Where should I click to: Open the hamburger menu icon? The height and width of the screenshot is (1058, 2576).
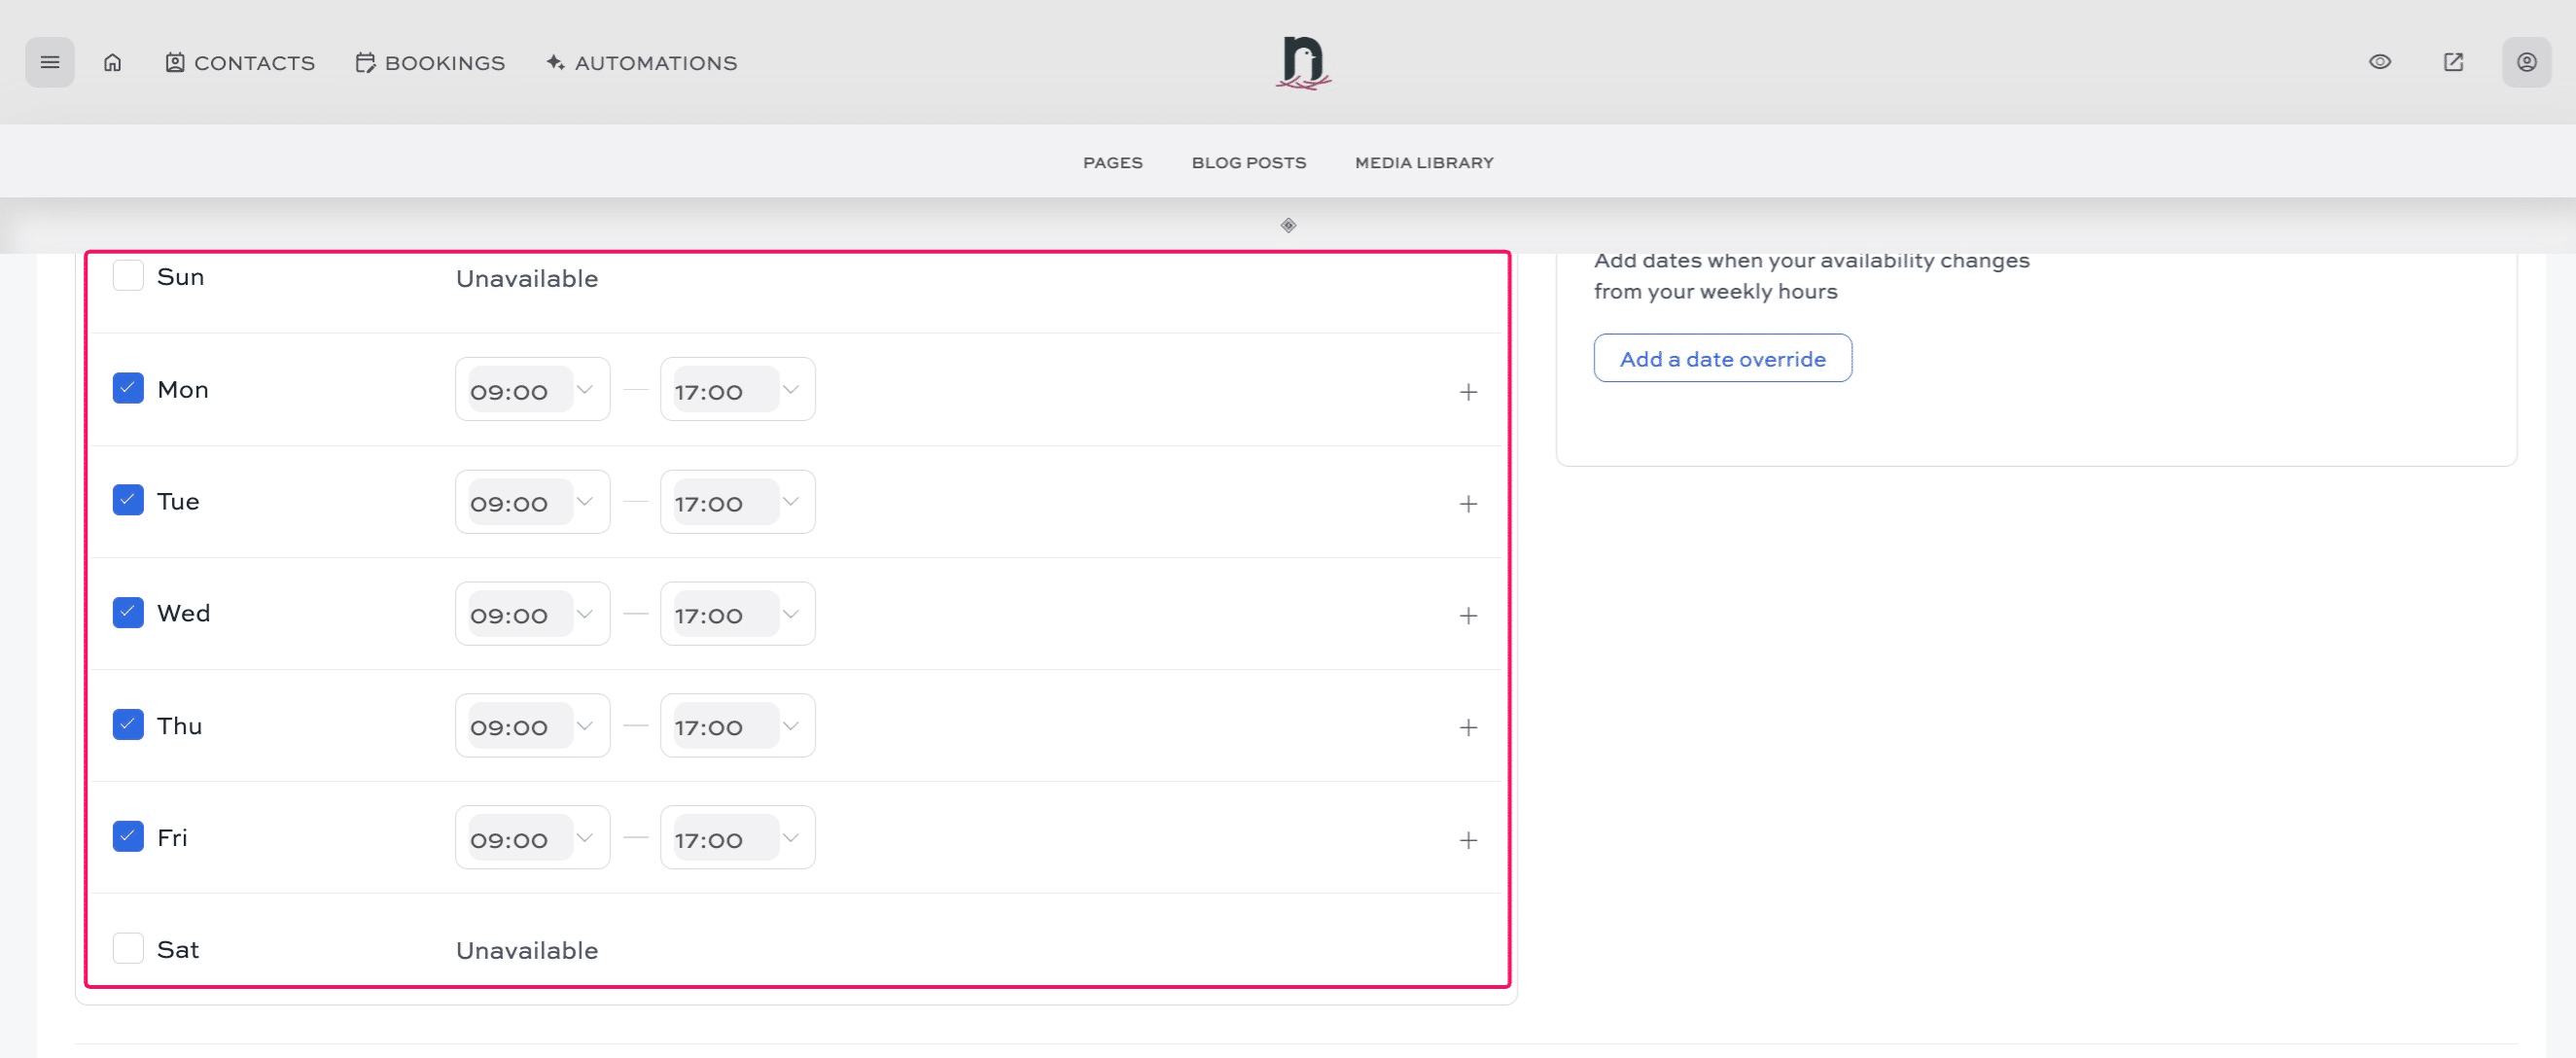(49, 62)
